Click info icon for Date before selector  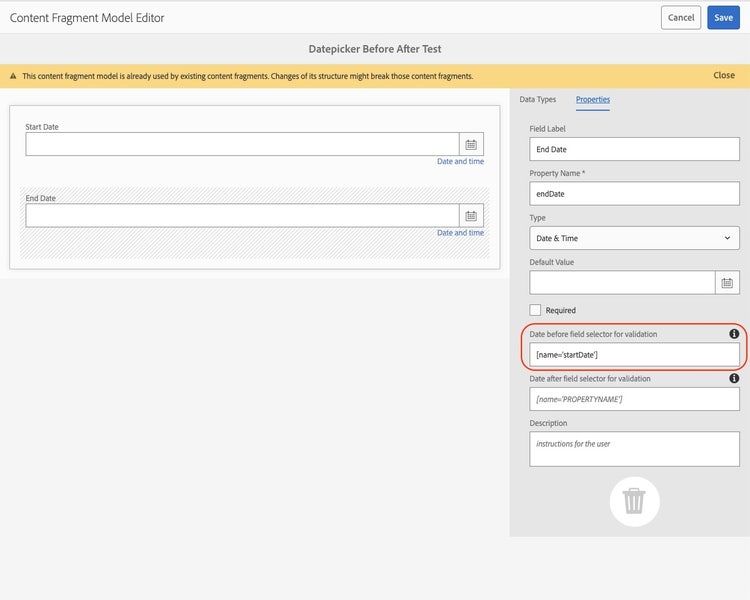click(x=734, y=333)
